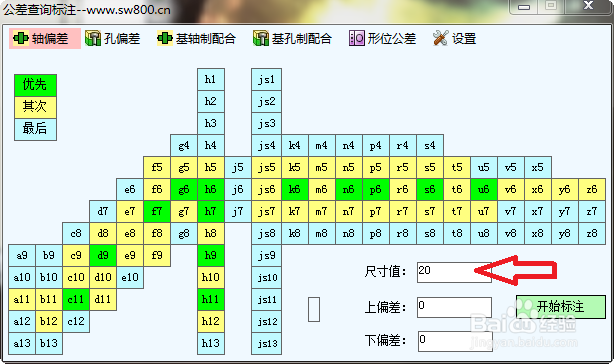The width and height of the screenshot is (614, 364).
Task: Select tolerance h13
Action: [211, 343]
